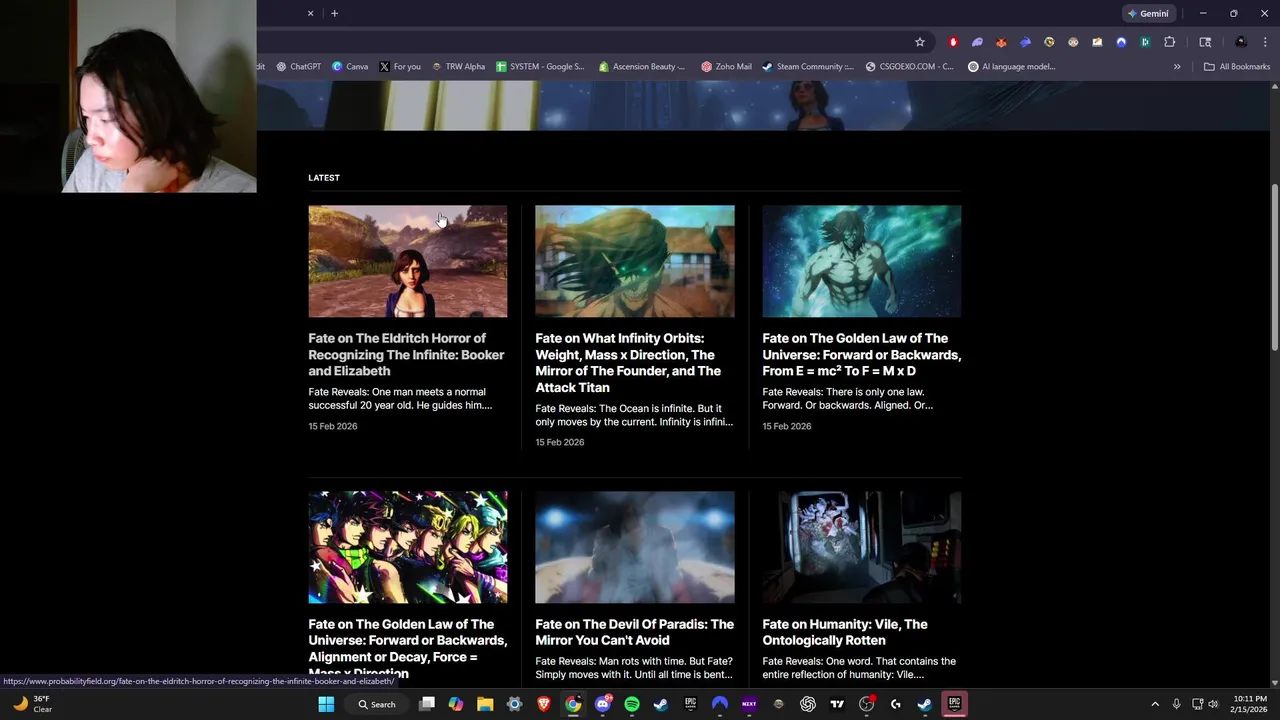This screenshot has height=720, width=1280.
Task: Open the Humanity: Vile article title
Action: tap(845, 632)
